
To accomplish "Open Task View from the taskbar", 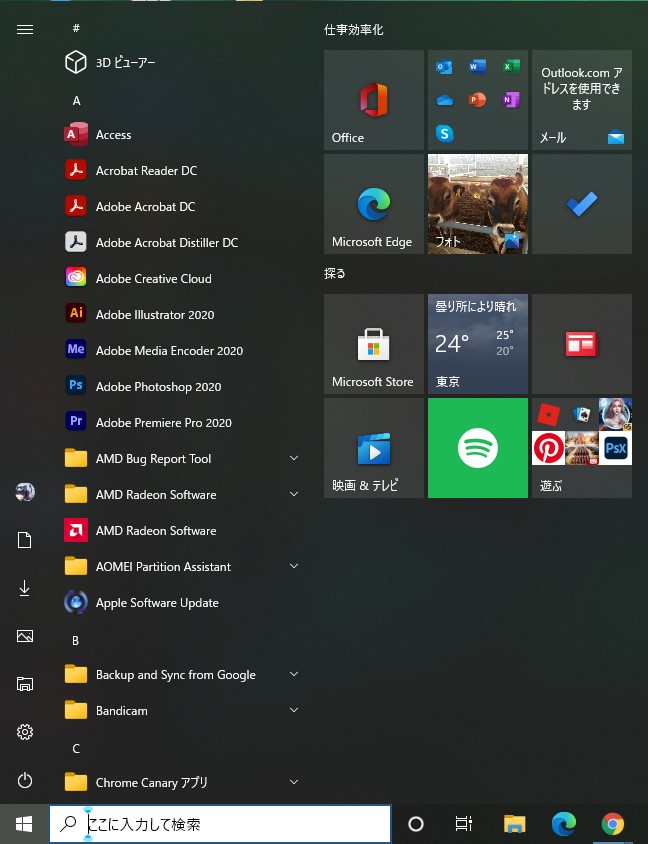I will tap(463, 824).
